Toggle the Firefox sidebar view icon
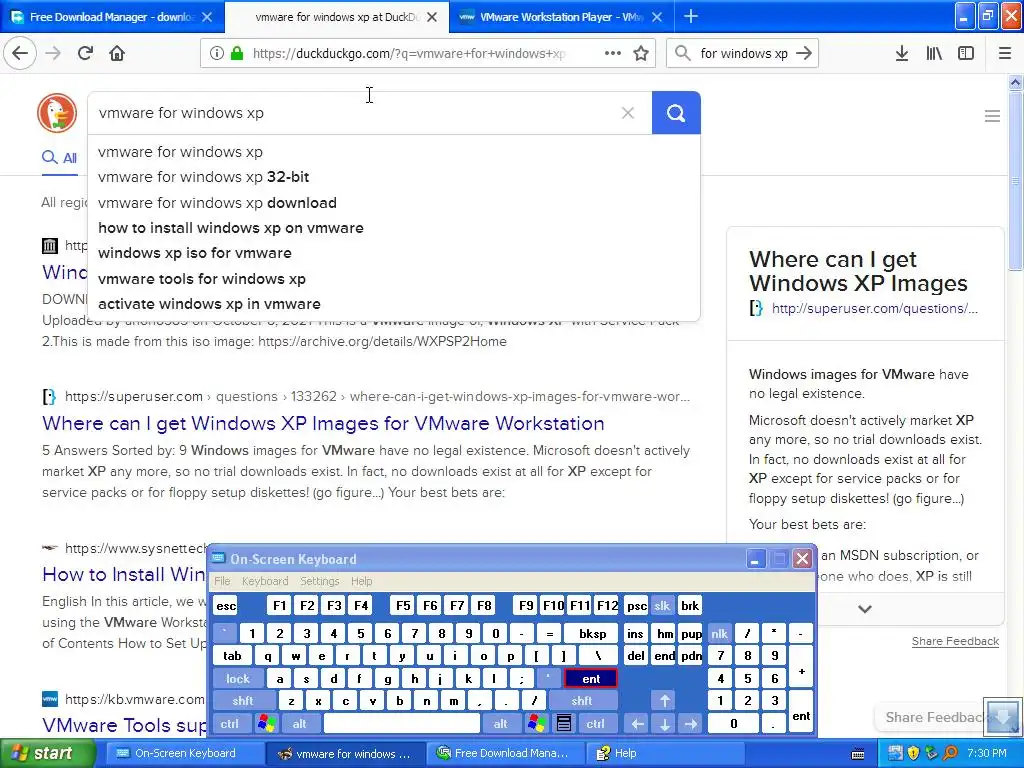 (x=966, y=54)
